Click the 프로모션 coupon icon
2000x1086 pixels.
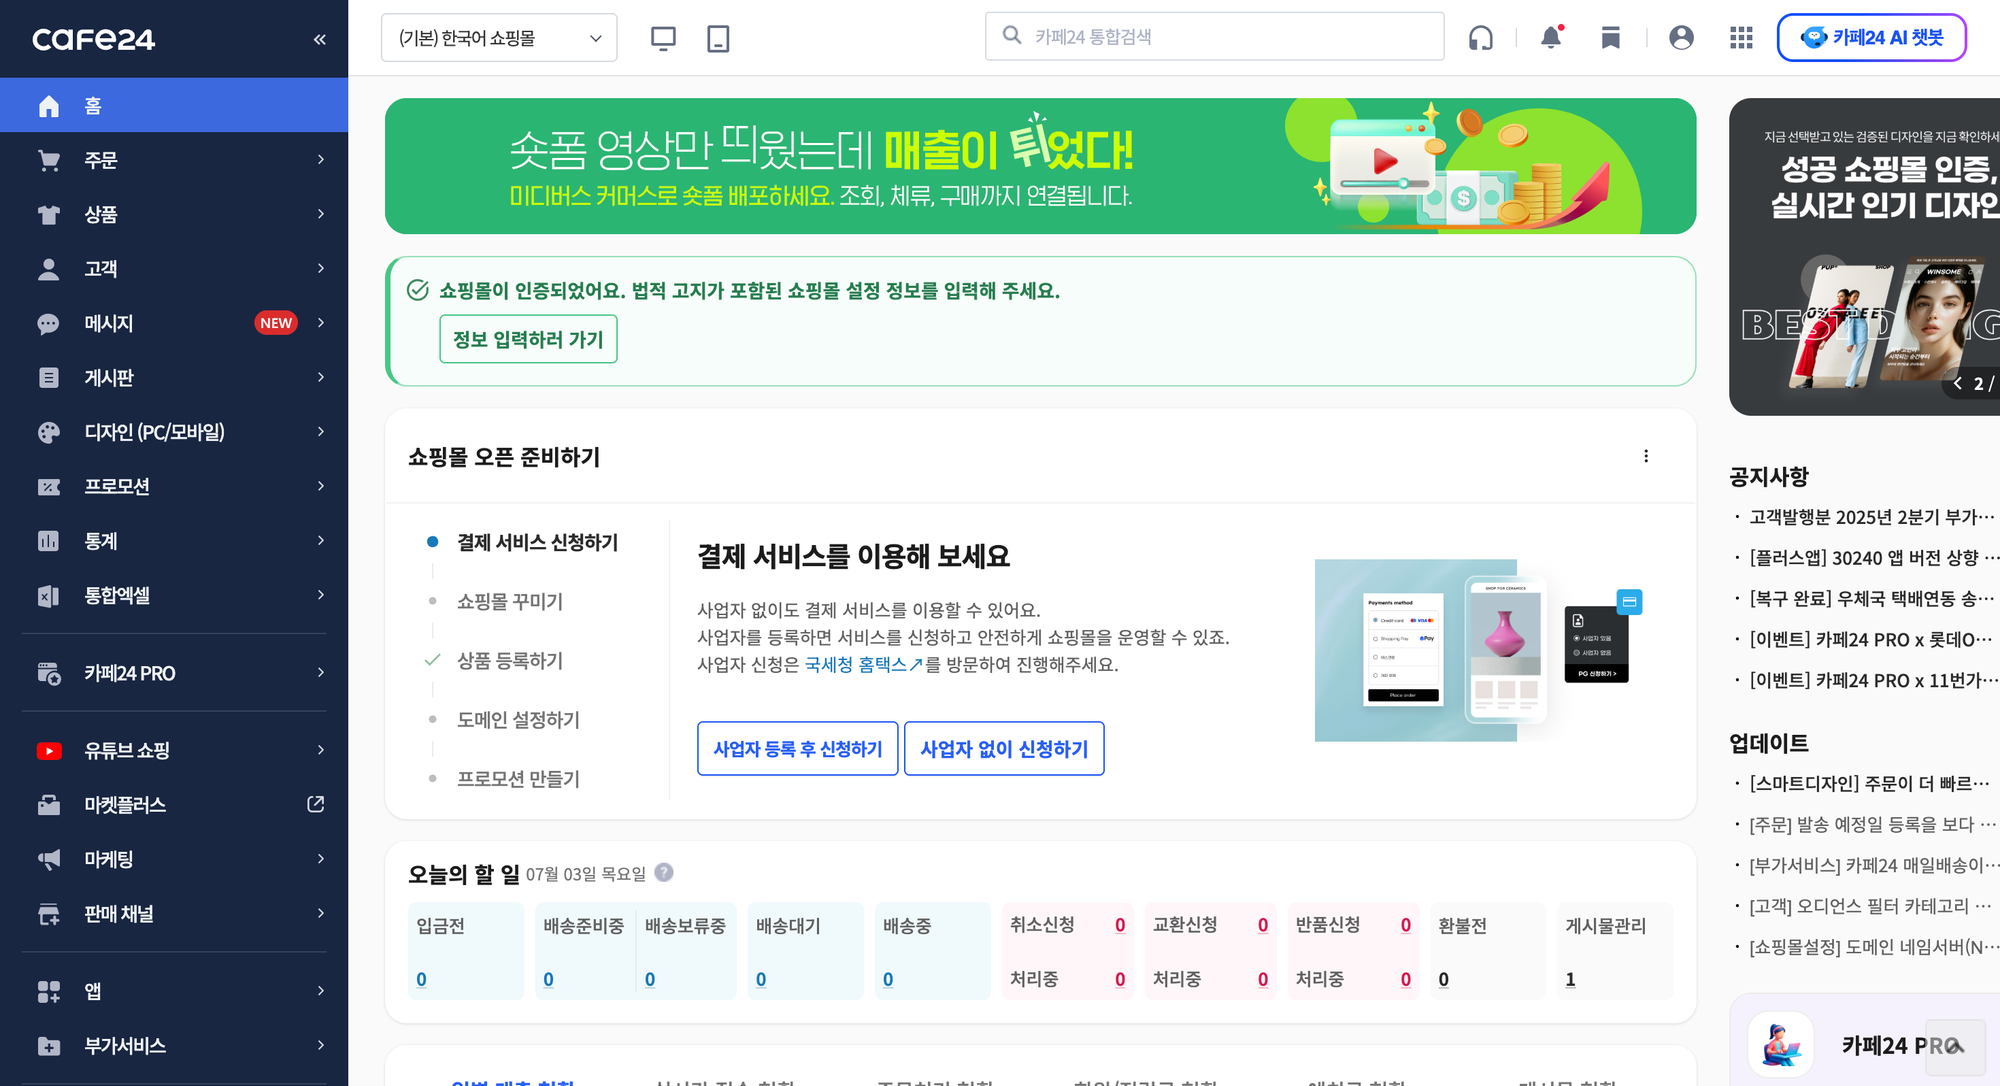[49, 487]
